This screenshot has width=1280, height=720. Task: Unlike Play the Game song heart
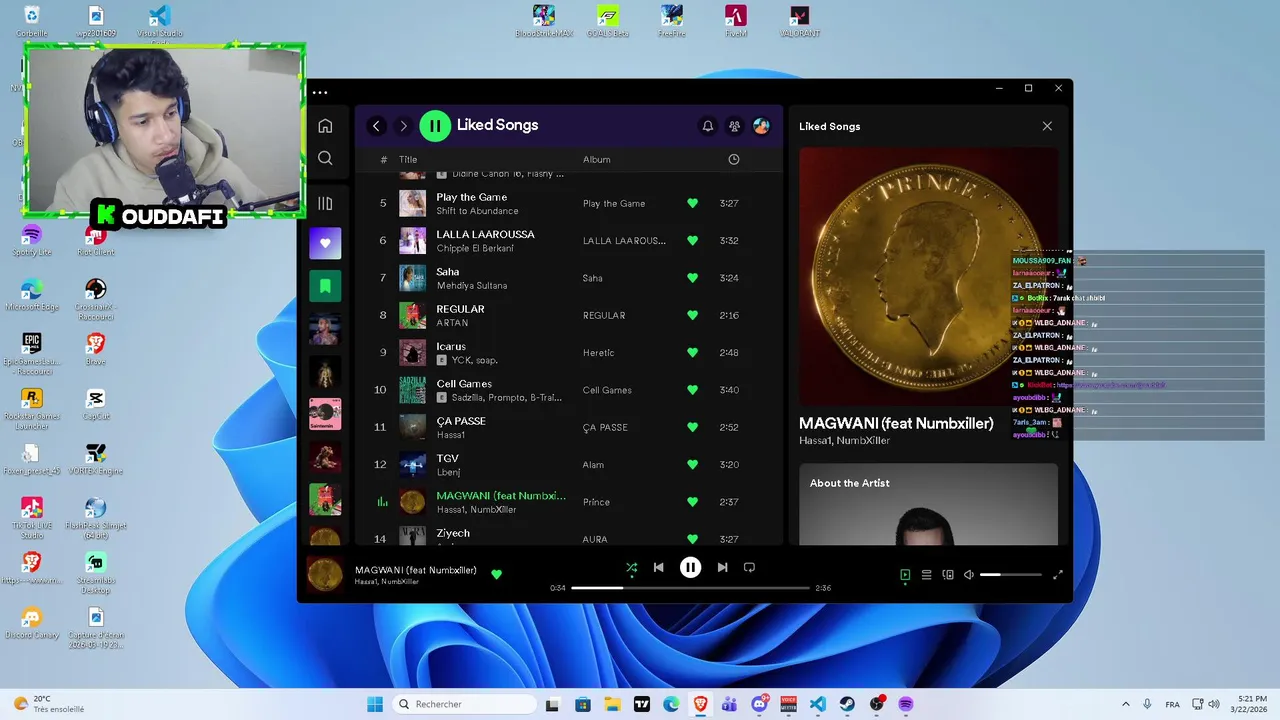[x=692, y=203]
